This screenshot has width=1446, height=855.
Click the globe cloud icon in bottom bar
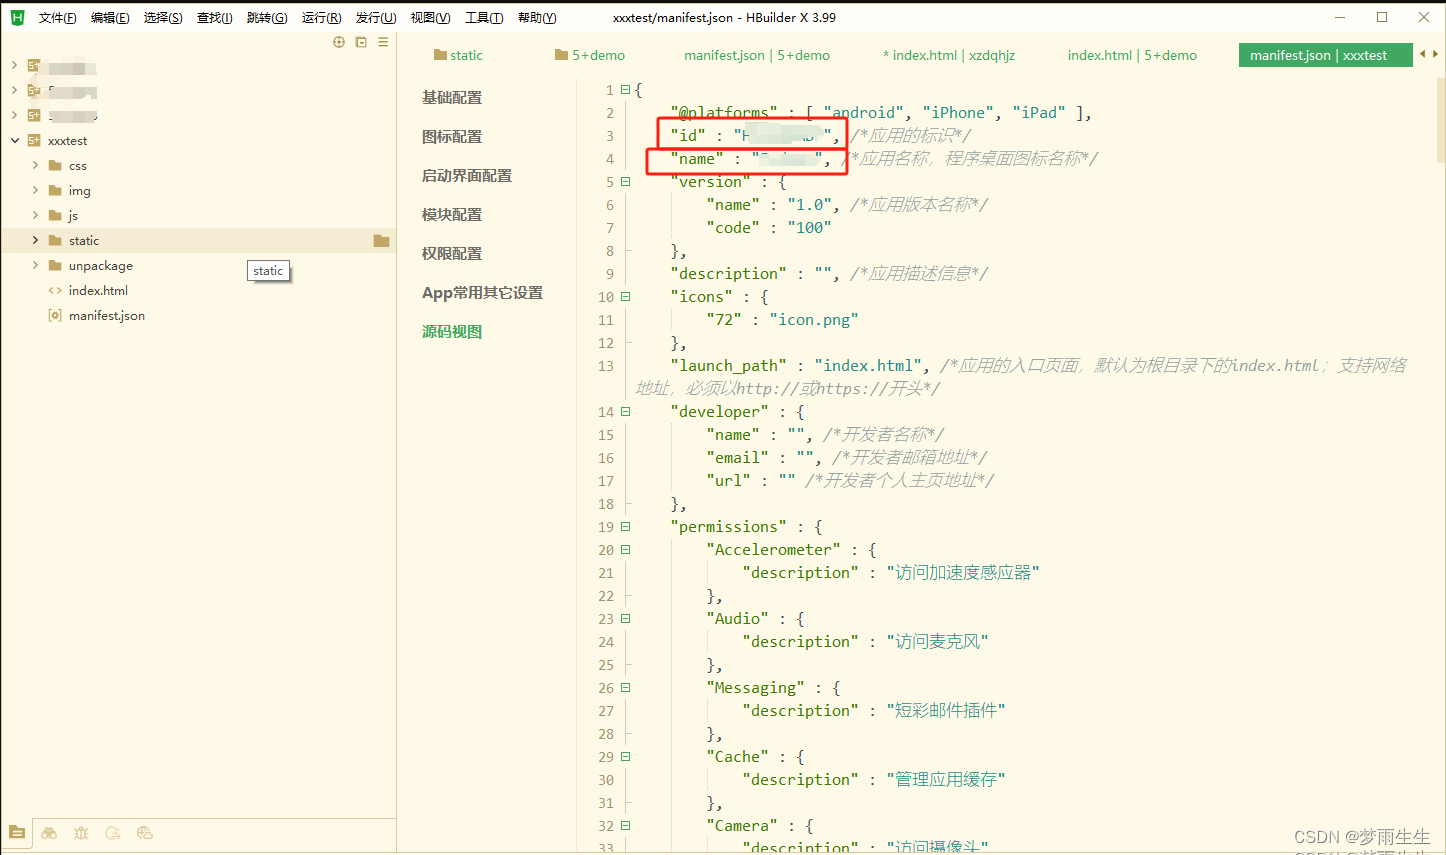(145, 833)
